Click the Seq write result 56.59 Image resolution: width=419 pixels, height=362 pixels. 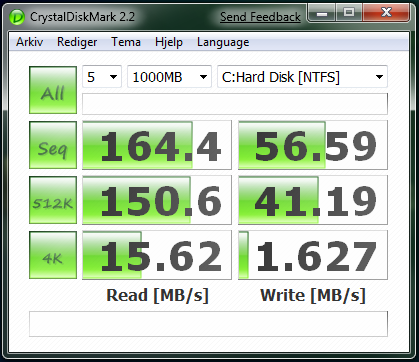pos(313,145)
